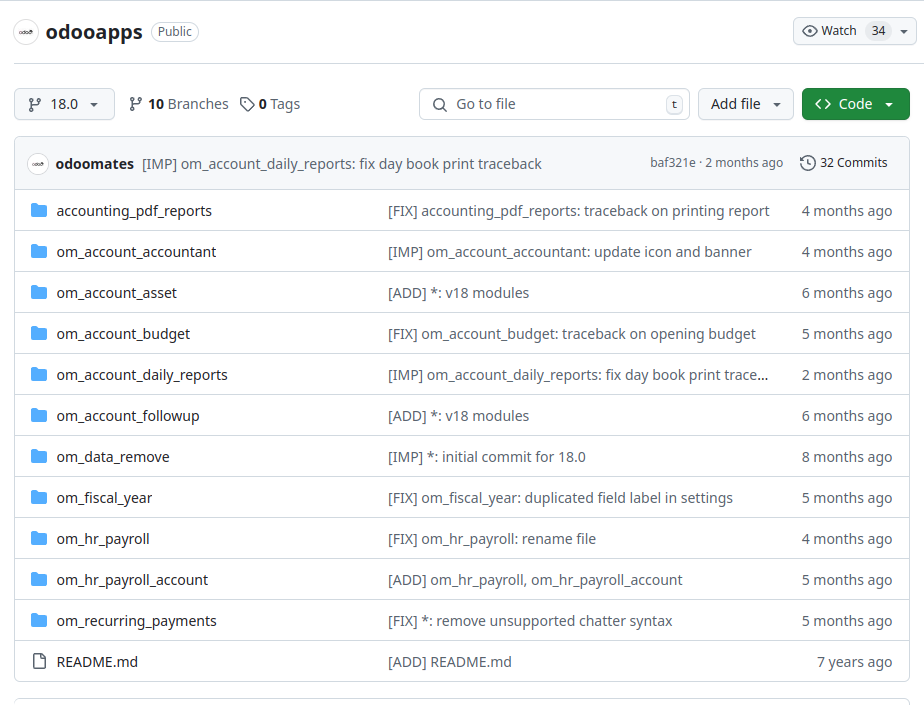924x705 pixels.
Task: Open commit '[IMP] om_account_accountant: update icon and banner'
Action: (x=570, y=252)
